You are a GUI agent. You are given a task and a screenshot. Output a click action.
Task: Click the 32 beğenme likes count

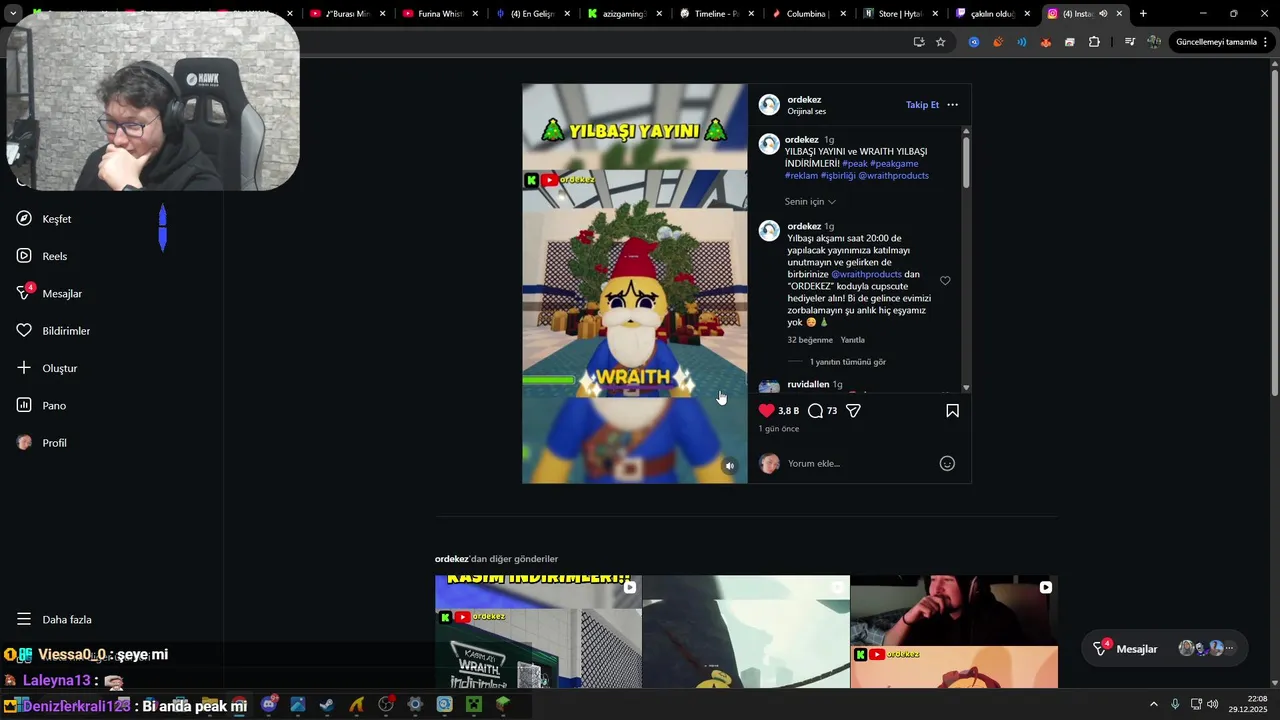(810, 340)
